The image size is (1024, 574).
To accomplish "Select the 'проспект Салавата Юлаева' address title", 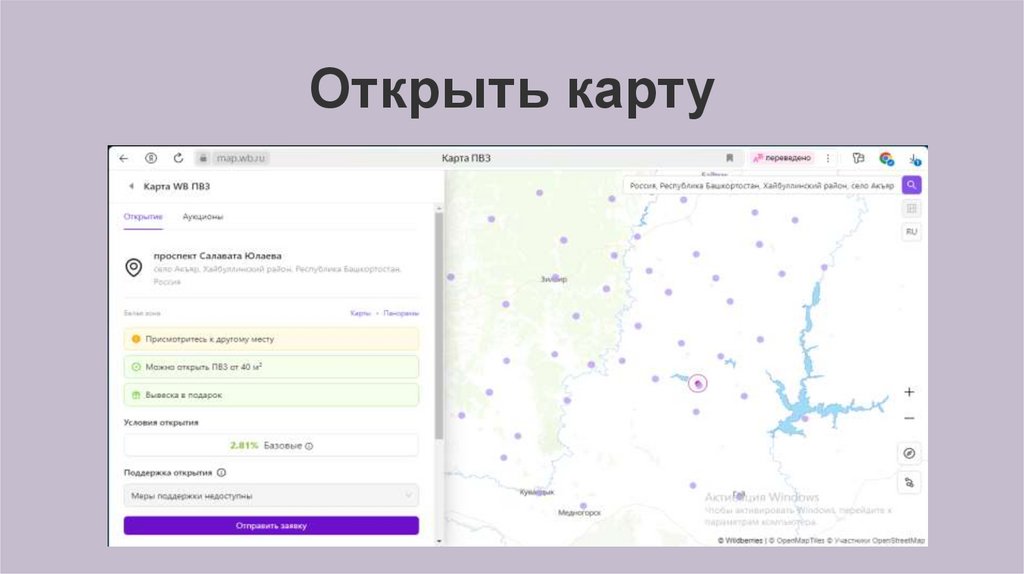I will (x=217, y=255).
